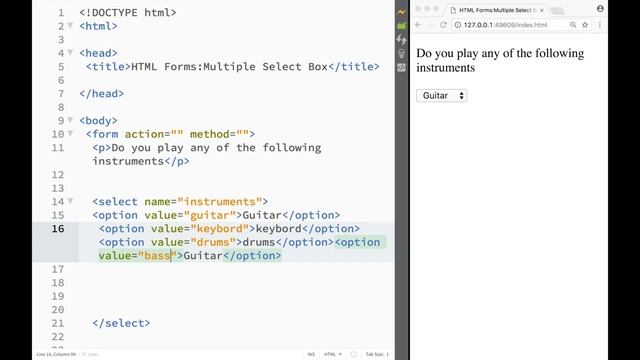Reload the page in Chrome
The width and height of the screenshot is (640, 360).
coord(444,25)
